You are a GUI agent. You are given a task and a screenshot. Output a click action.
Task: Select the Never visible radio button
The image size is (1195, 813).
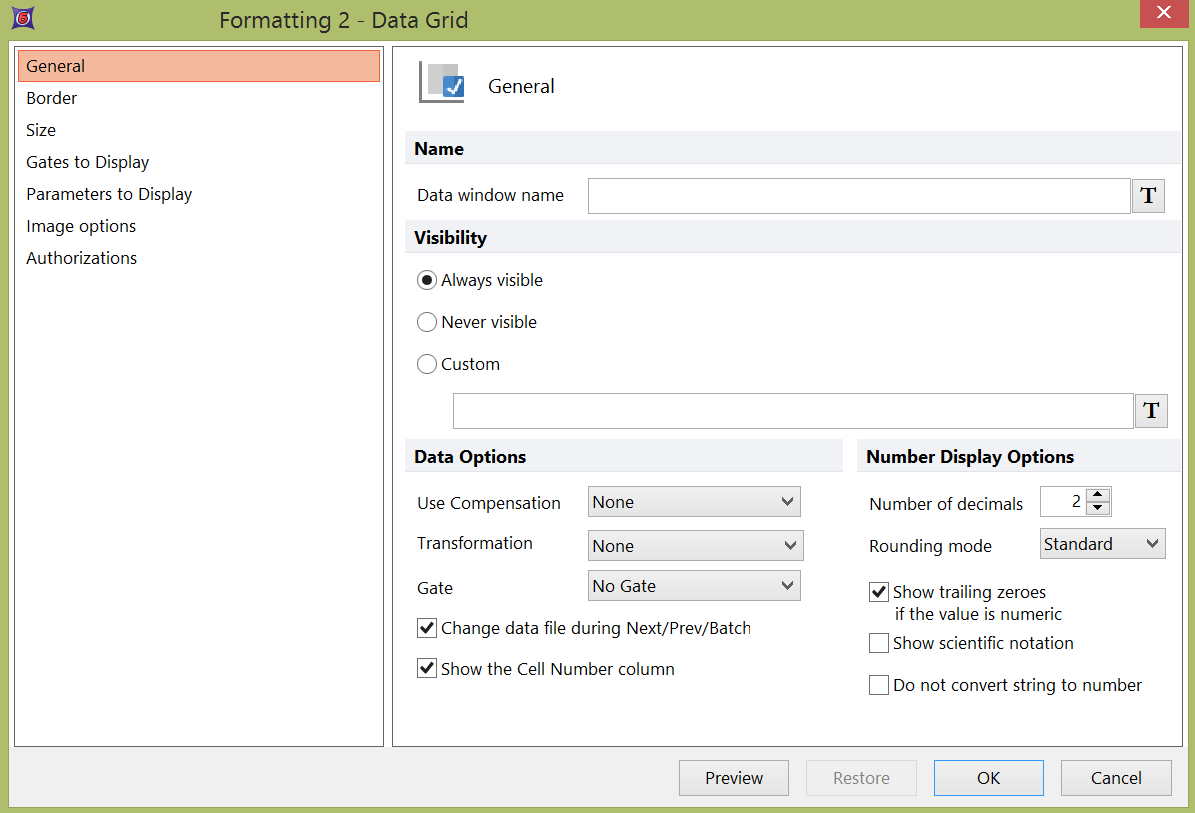(427, 322)
